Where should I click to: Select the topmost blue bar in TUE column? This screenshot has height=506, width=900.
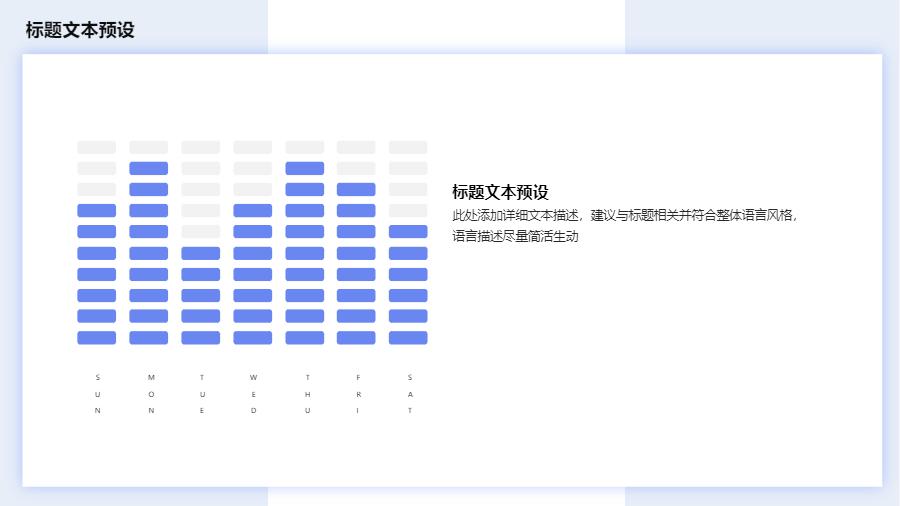pyautogui.click(x=201, y=253)
